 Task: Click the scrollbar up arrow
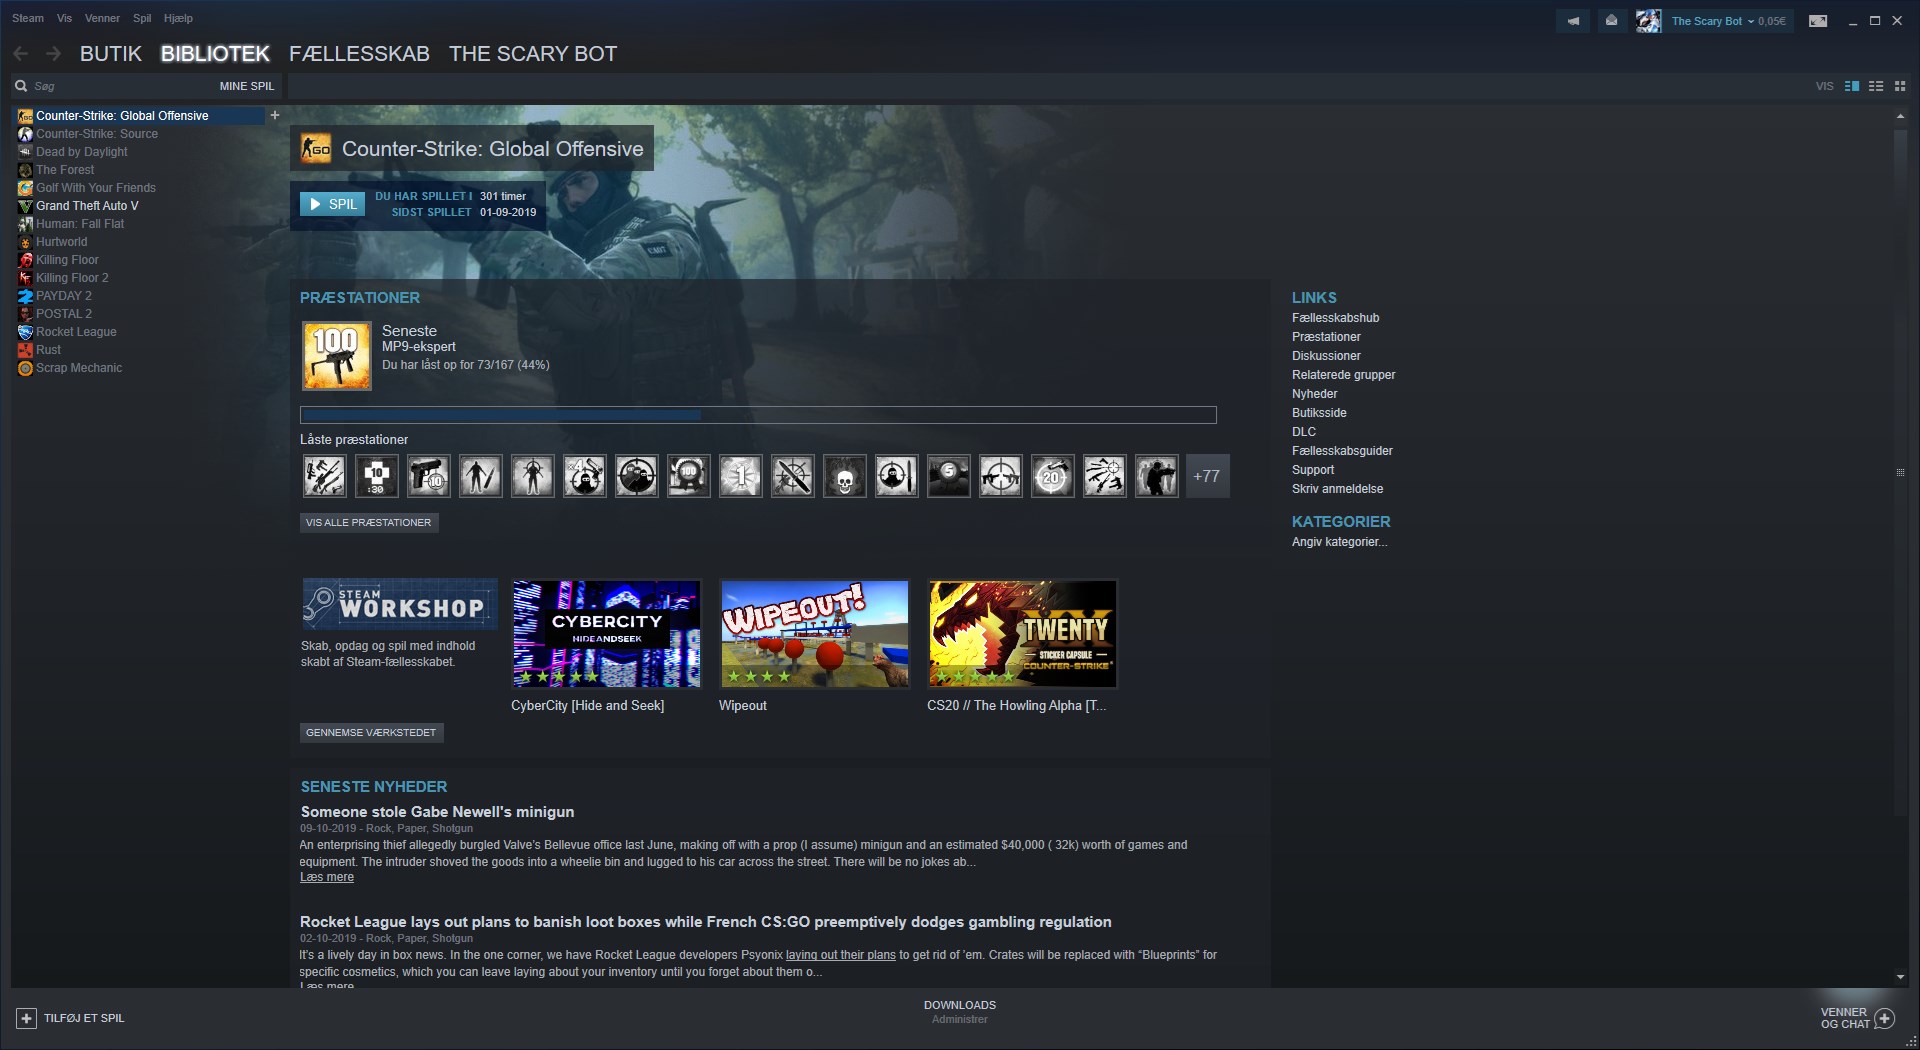click(1900, 117)
